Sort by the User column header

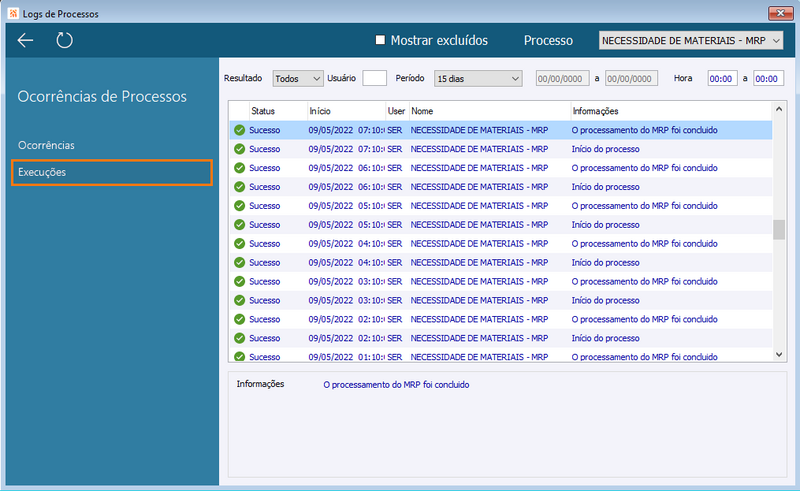[397, 111]
